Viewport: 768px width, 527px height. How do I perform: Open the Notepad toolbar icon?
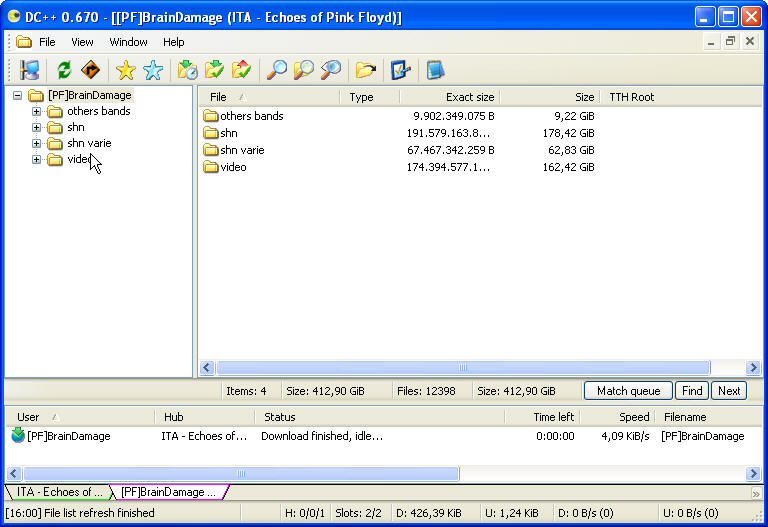[435, 70]
